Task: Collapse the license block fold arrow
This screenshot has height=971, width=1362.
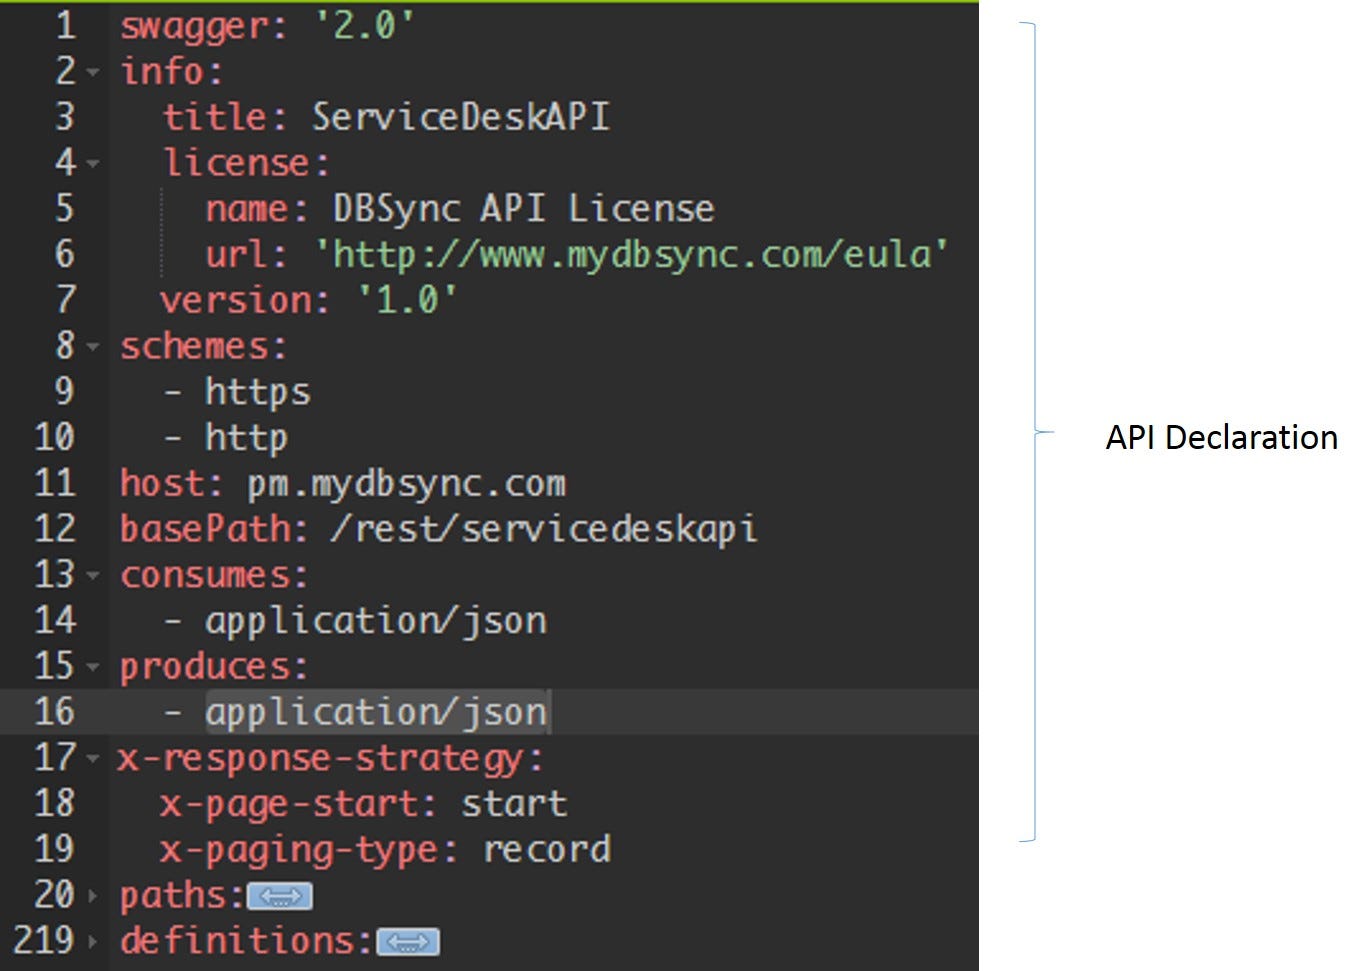Action: [x=93, y=164]
